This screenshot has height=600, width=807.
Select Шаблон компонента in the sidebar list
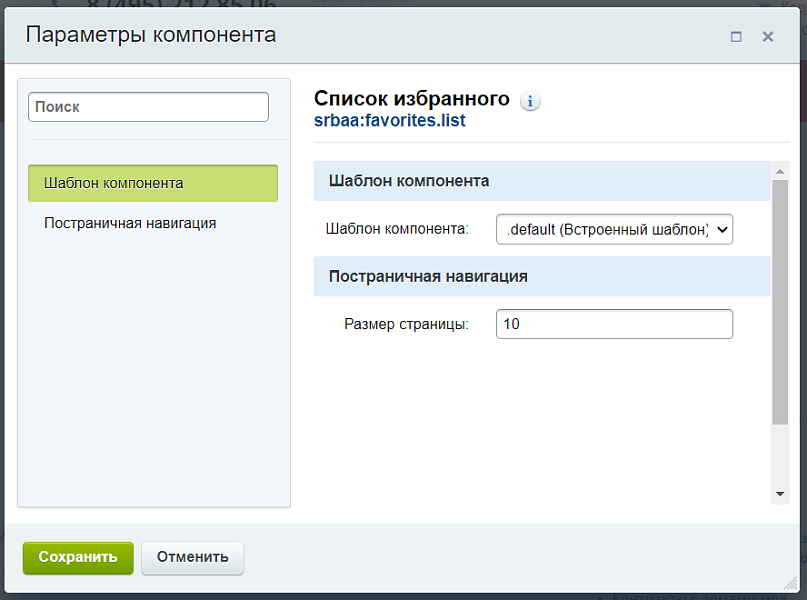pyautogui.click(x=152, y=183)
